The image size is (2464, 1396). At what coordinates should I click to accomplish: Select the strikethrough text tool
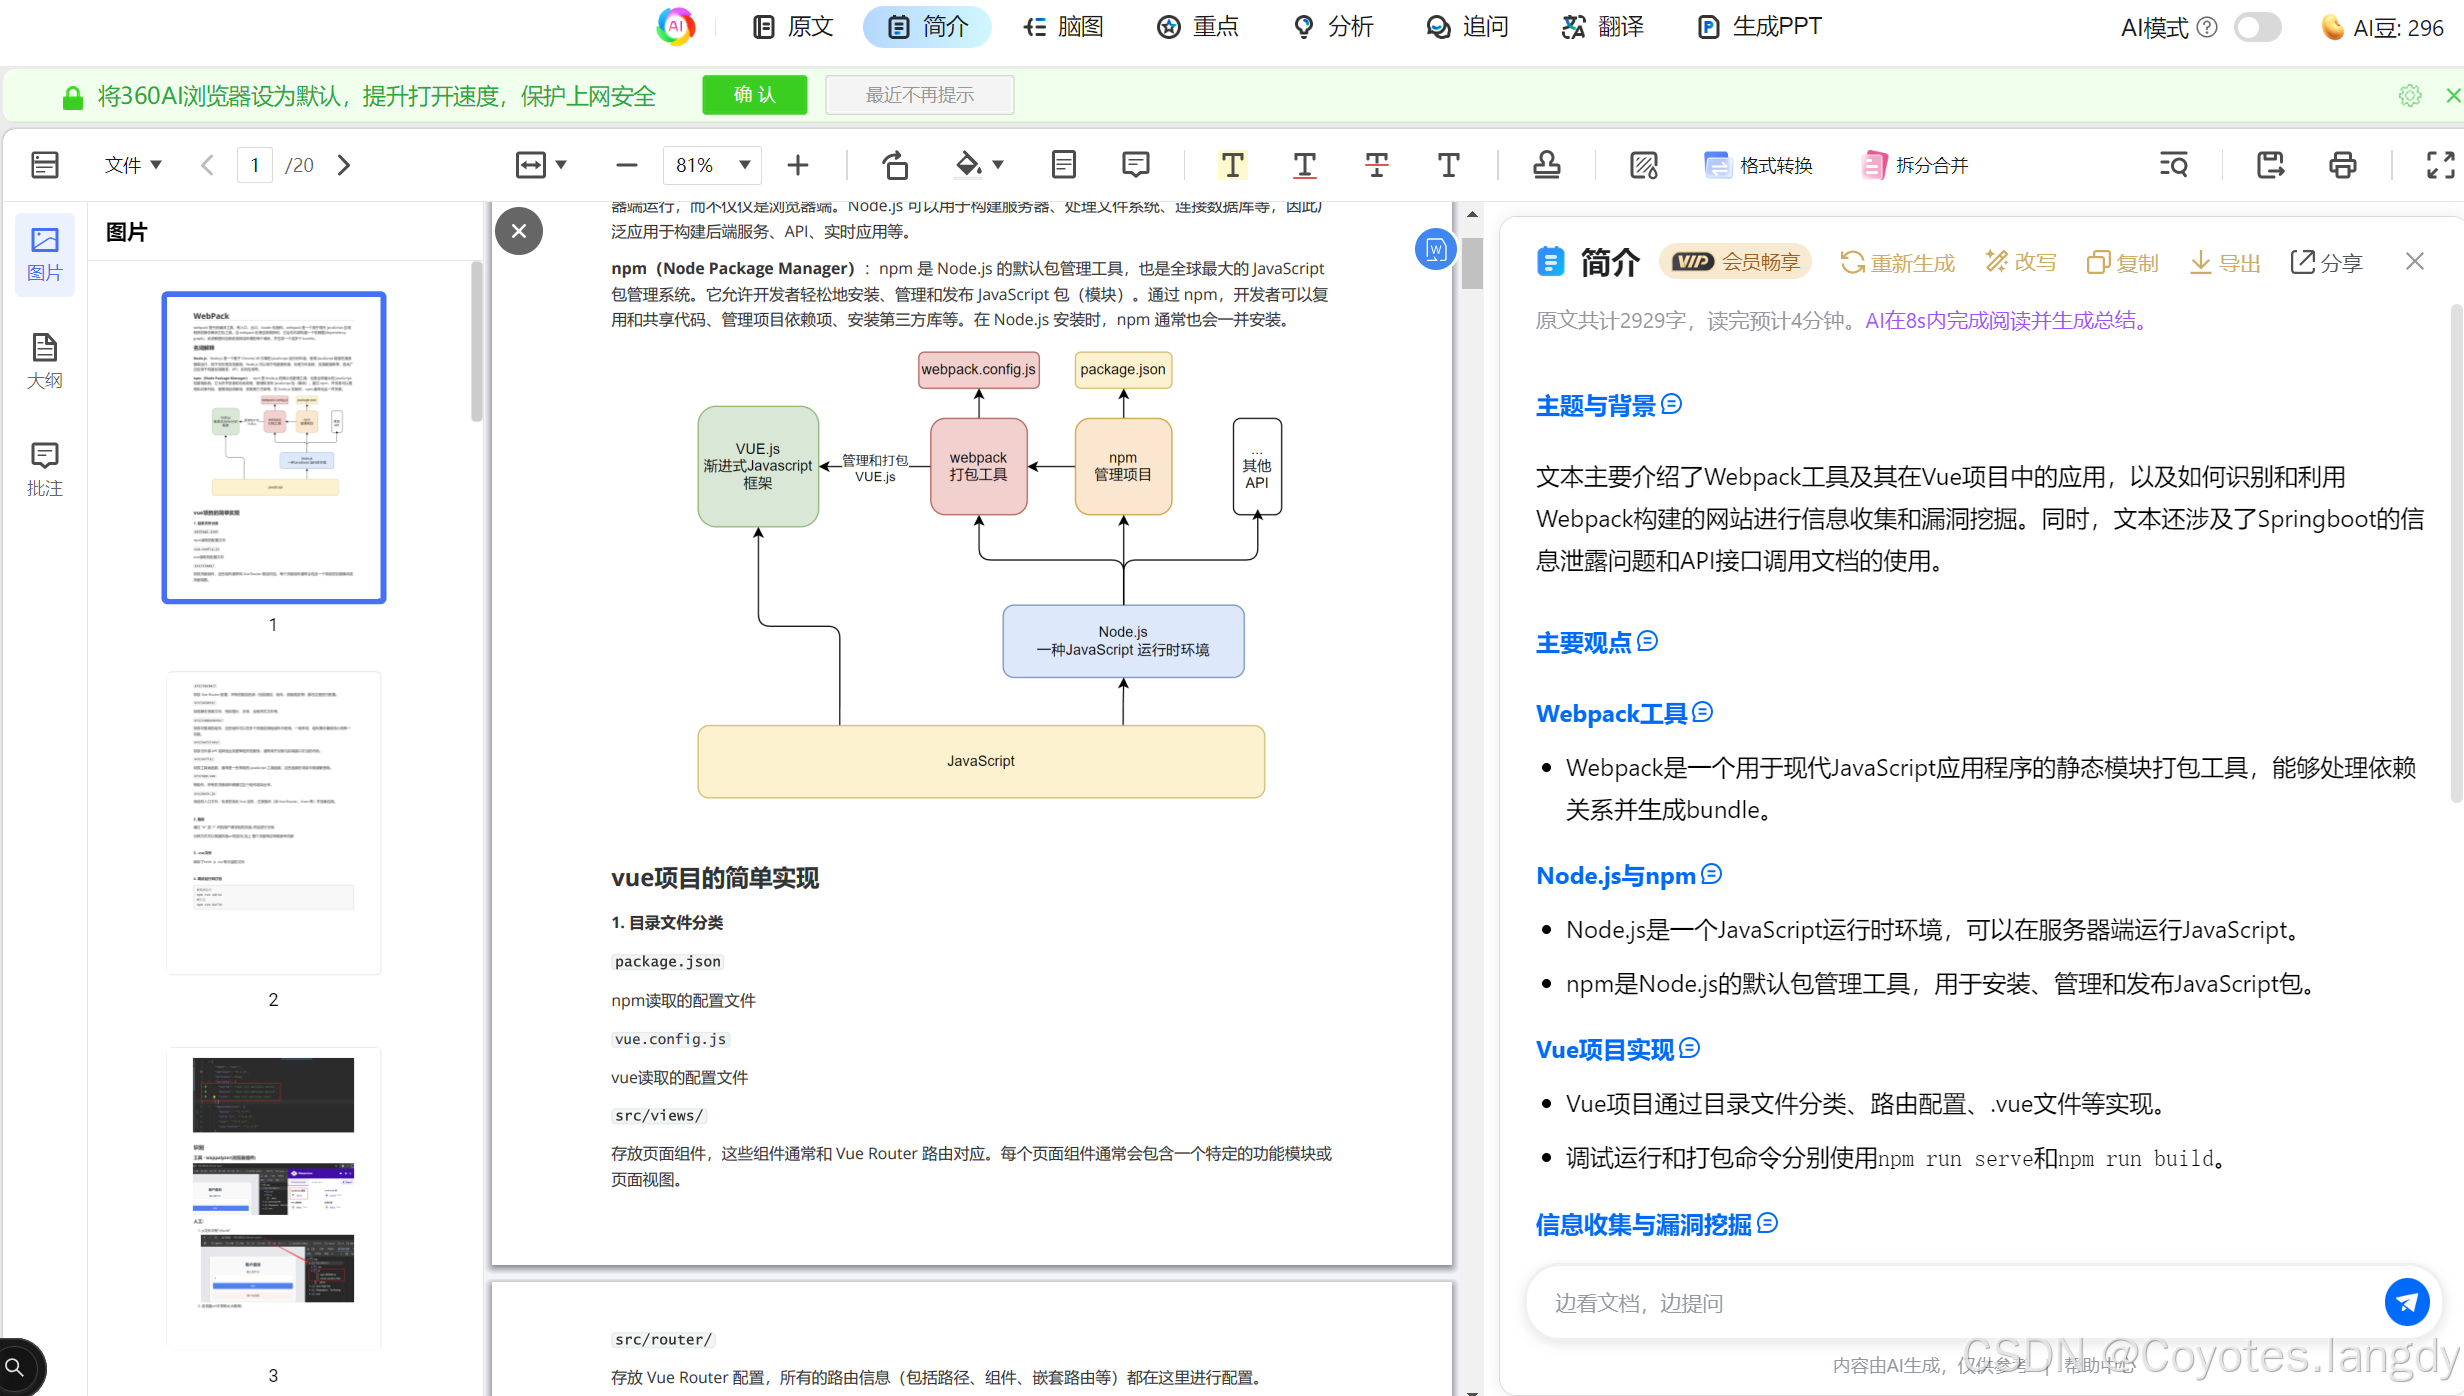point(1376,165)
